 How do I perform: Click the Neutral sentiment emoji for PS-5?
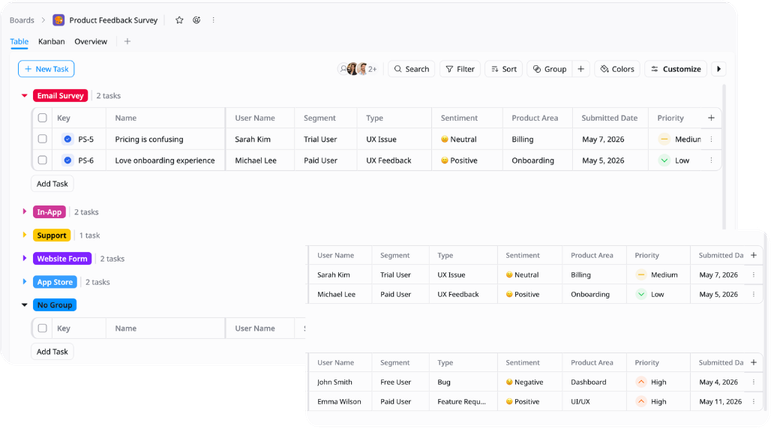pyautogui.click(x=445, y=139)
